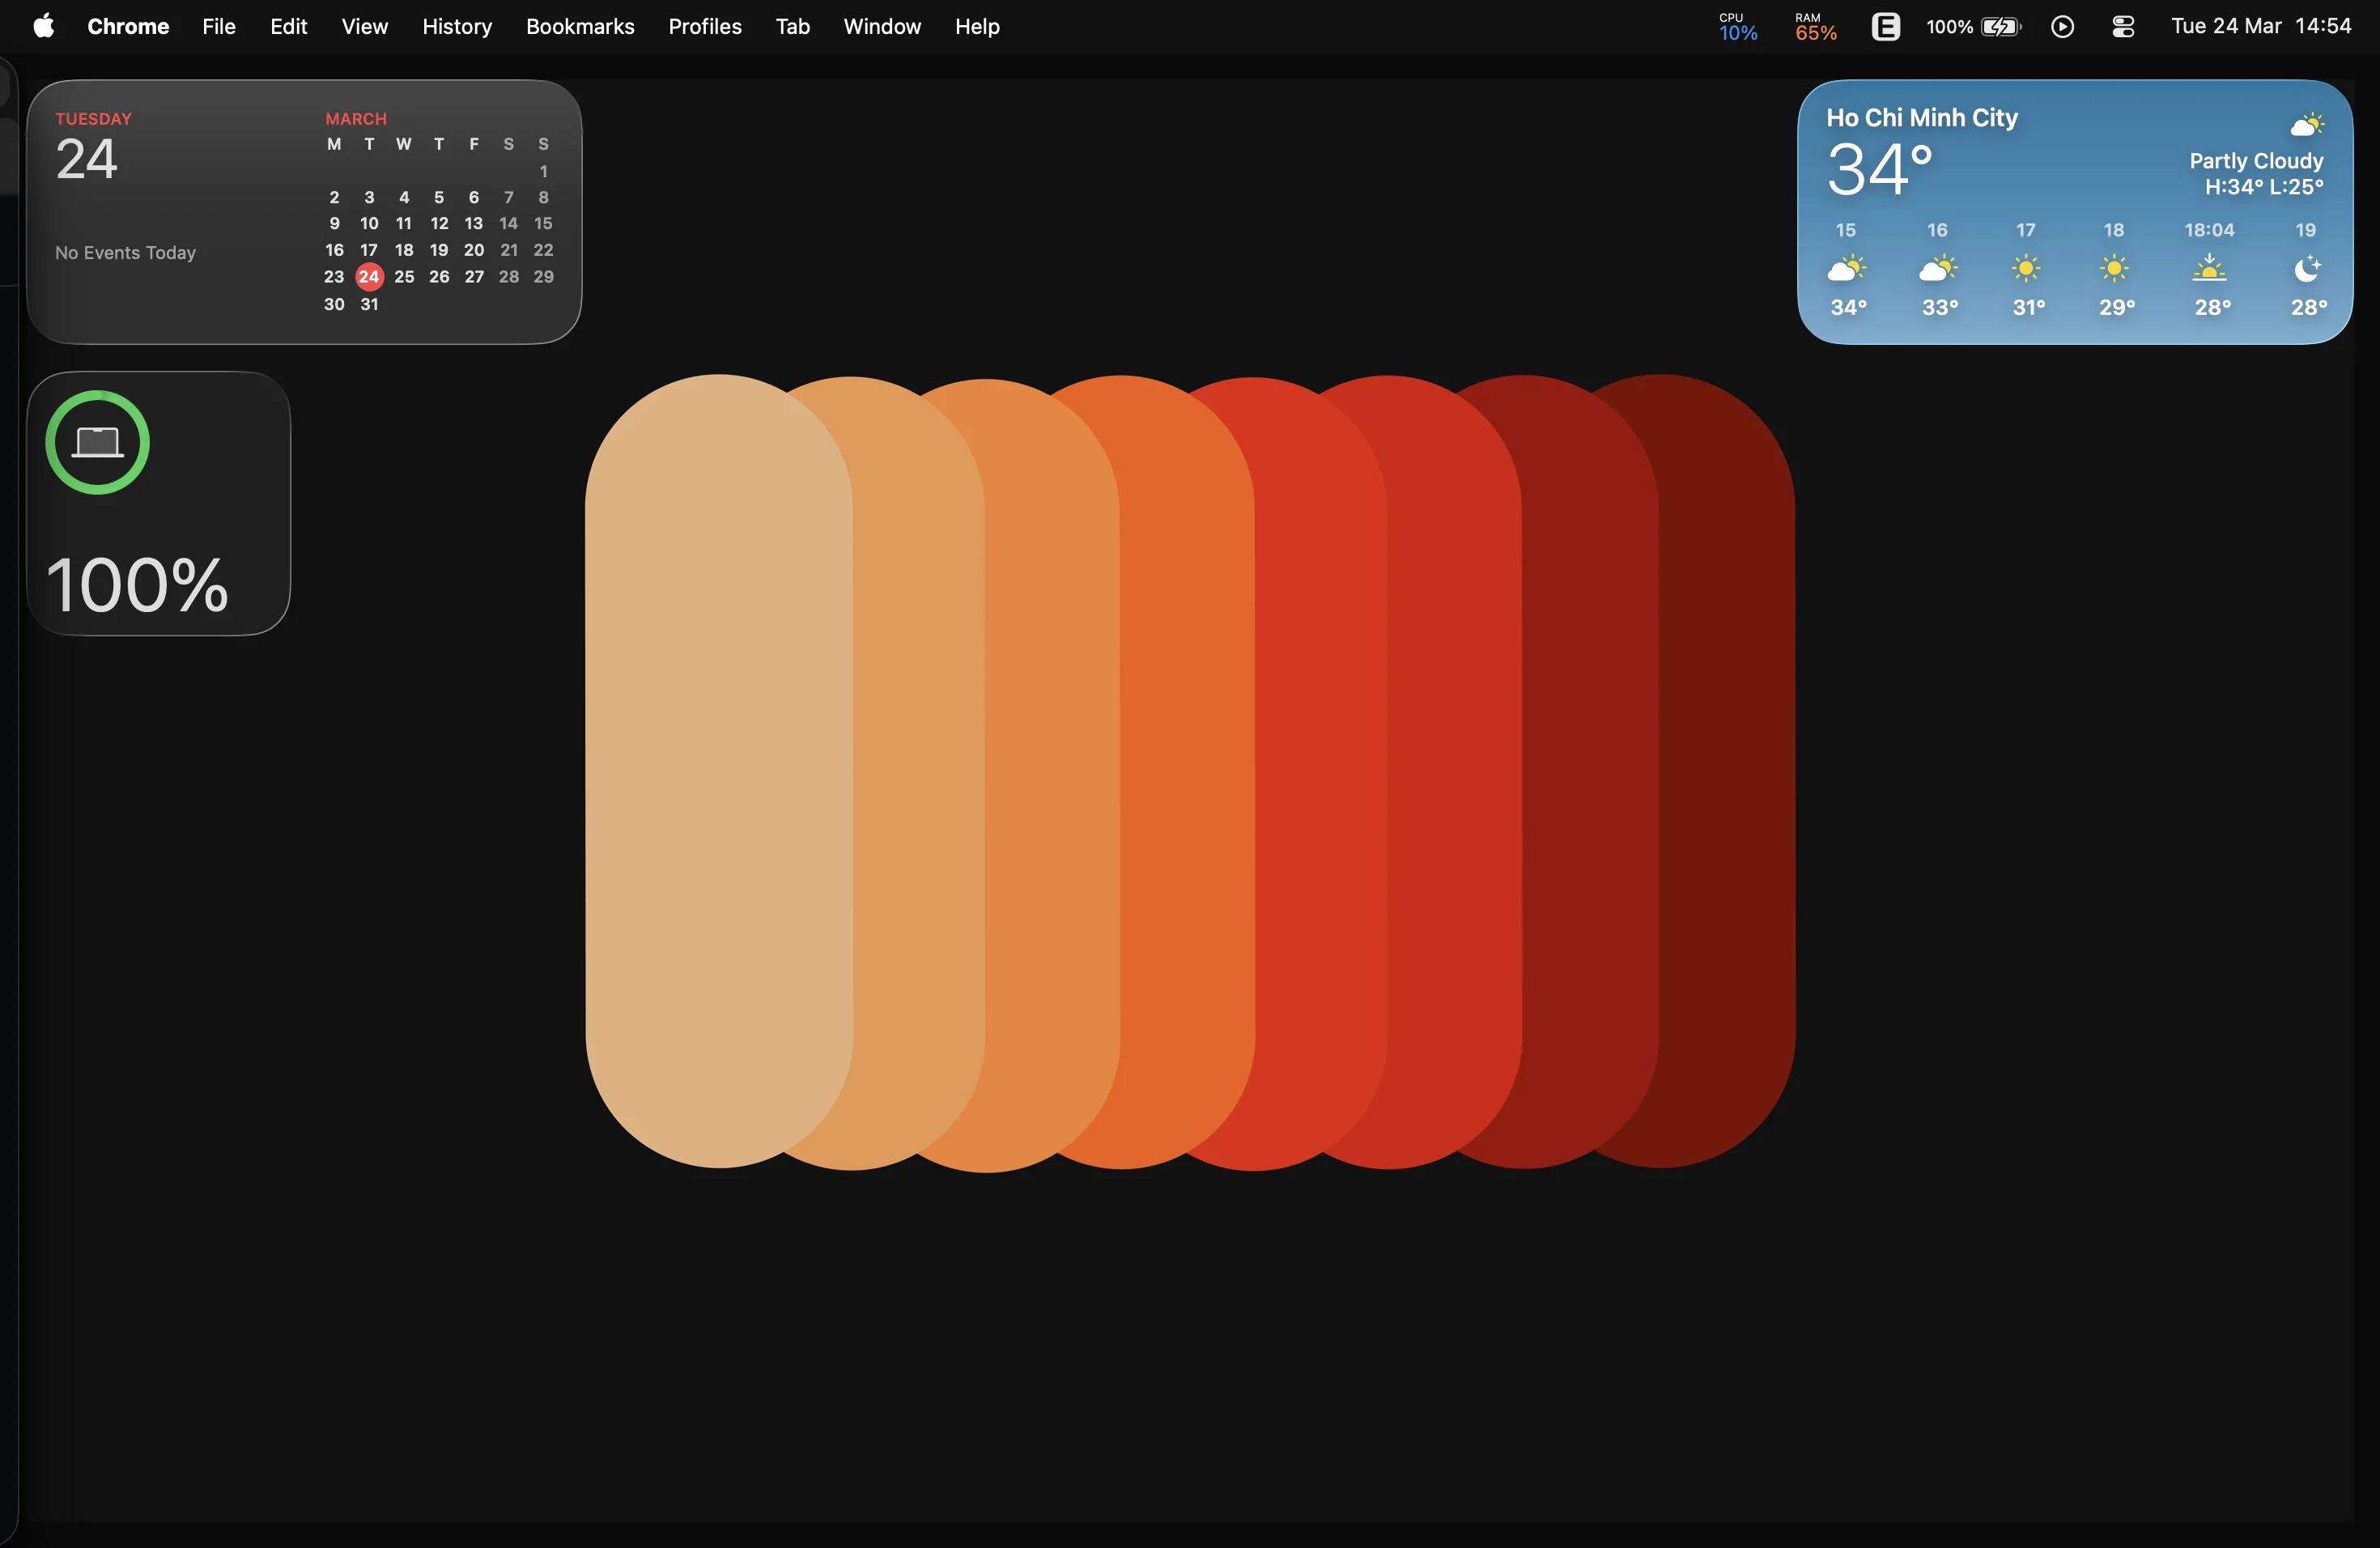Click the Now Playing play icon
The width and height of the screenshot is (2380, 1548).
pos(2062,27)
